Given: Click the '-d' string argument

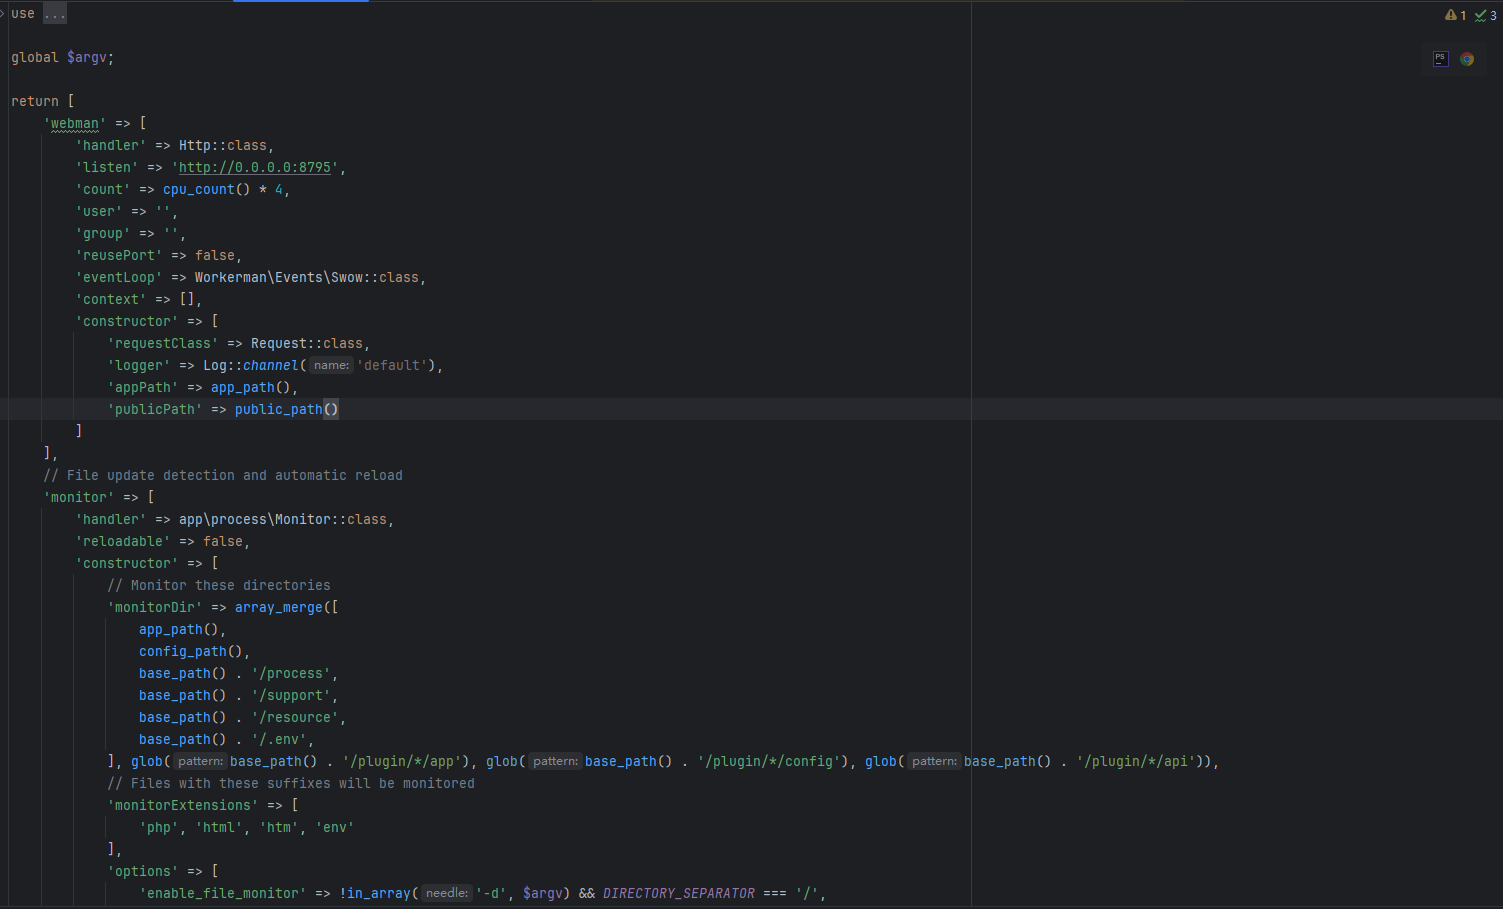Looking at the screenshot, I should click(x=491, y=893).
